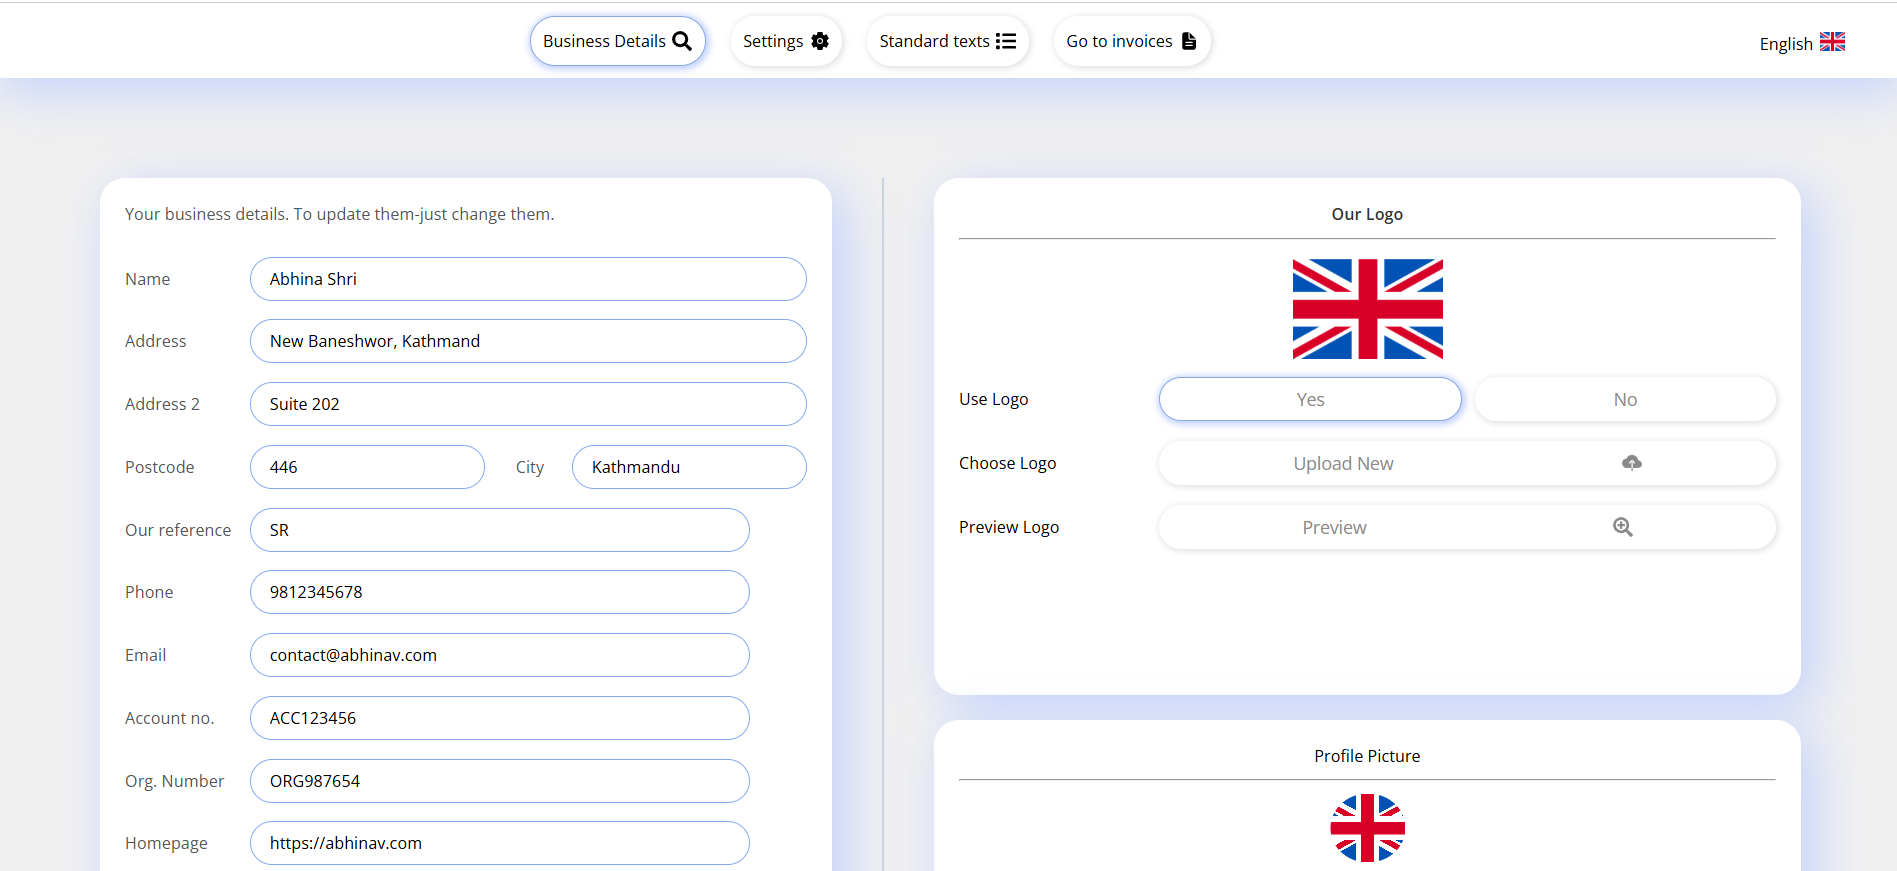Image resolution: width=1897 pixels, height=871 pixels.
Task: Open the Standard texts tab
Action: (934, 41)
